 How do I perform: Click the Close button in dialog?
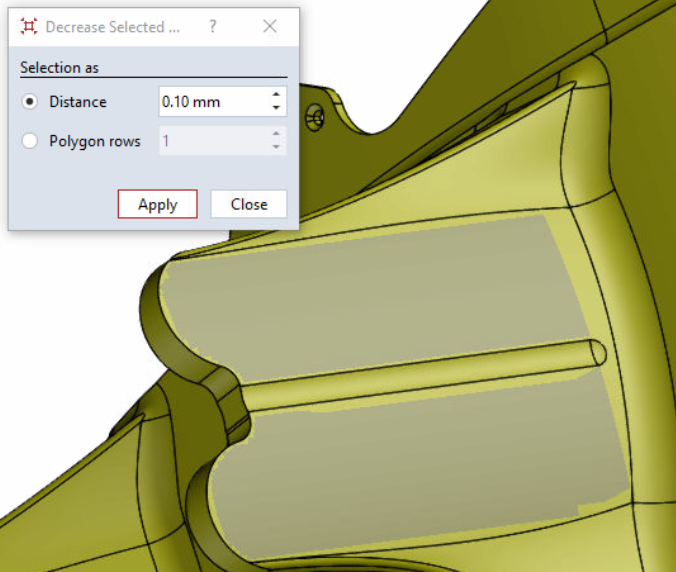249,204
